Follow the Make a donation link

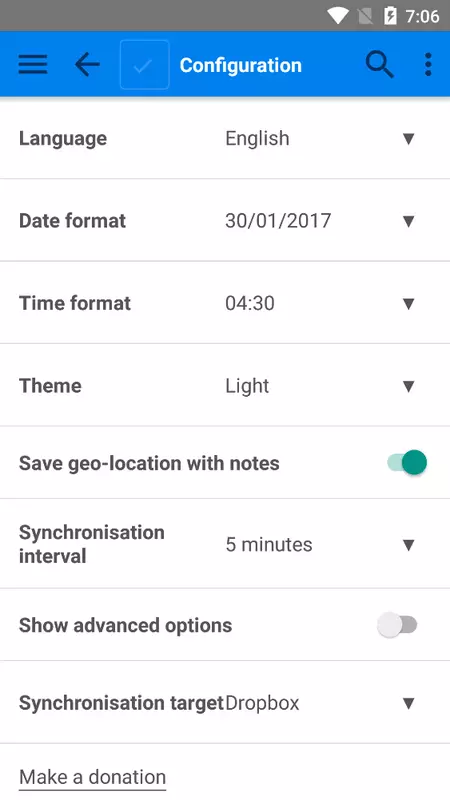click(x=92, y=777)
